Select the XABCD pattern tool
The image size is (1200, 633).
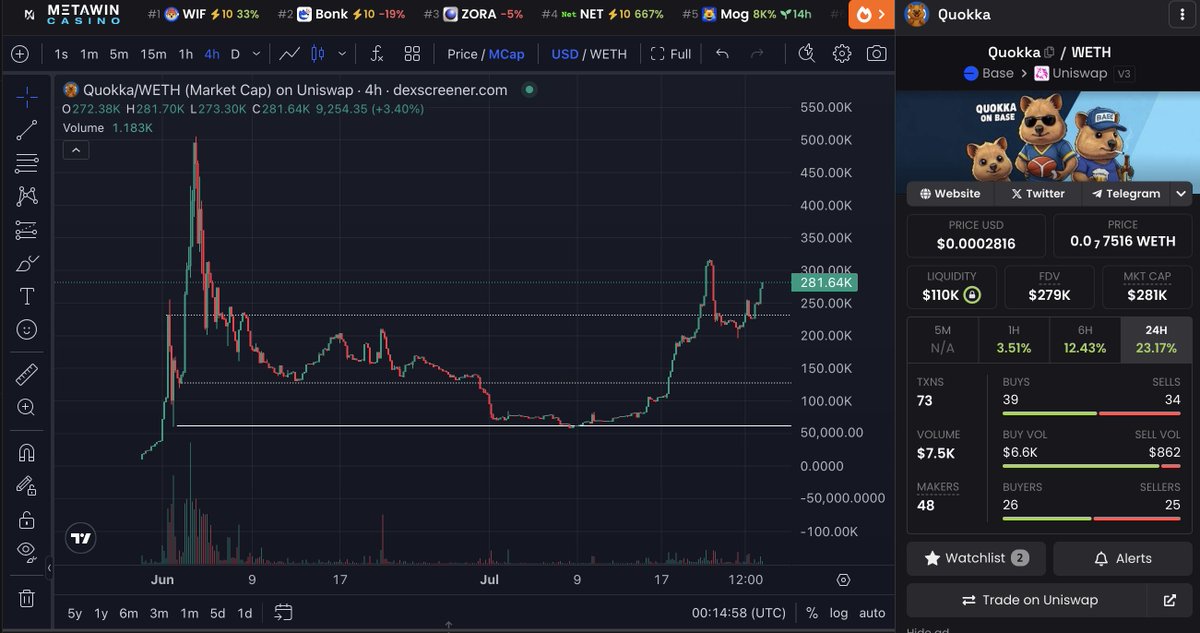pyautogui.click(x=27, y=196)
